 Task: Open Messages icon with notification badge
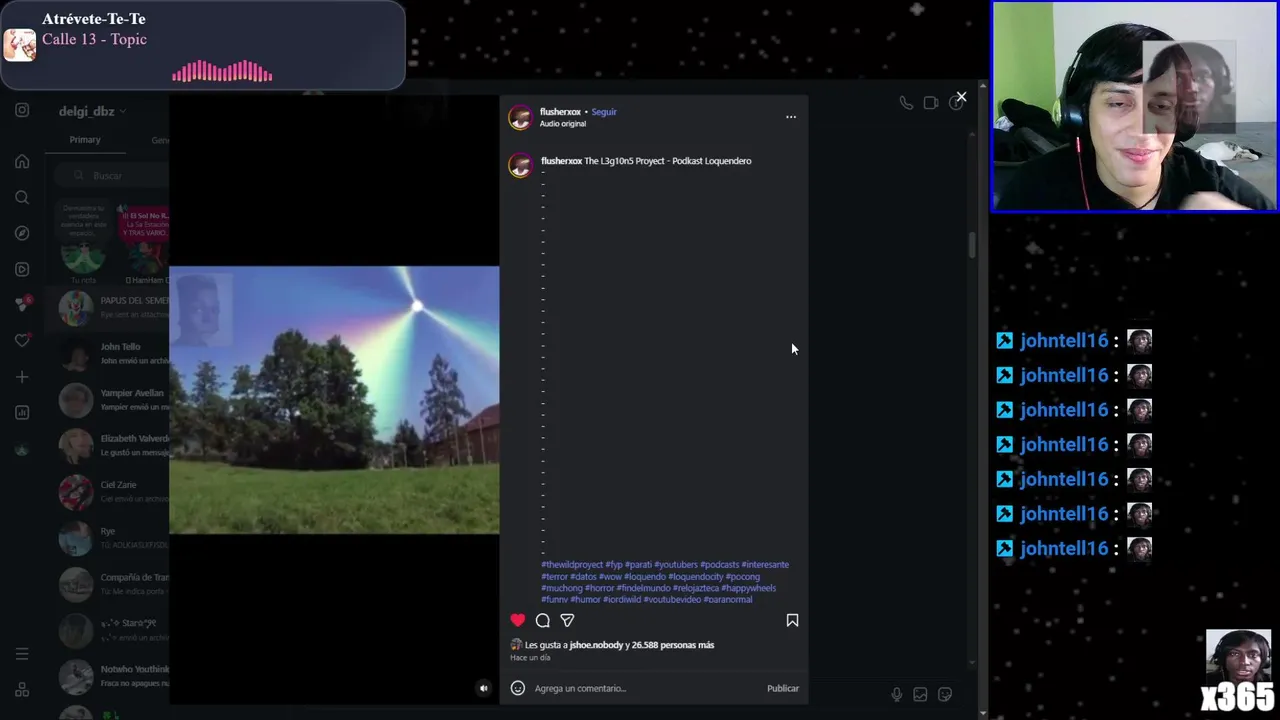(22, 304)
